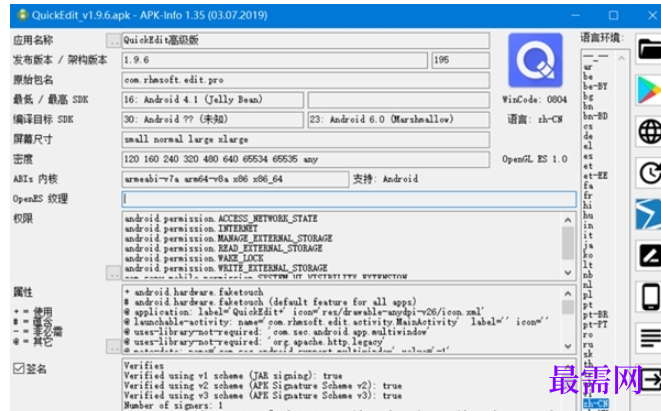Viewport: 661px width, 411px height.
Task: Select language 'cs' in list
Action: (x=588, y=126)
